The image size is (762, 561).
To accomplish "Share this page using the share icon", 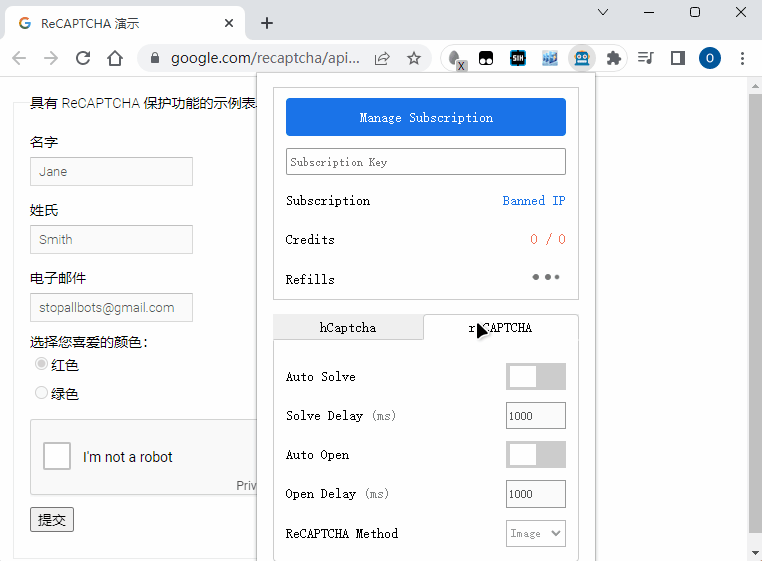I will tap(382, 58).
